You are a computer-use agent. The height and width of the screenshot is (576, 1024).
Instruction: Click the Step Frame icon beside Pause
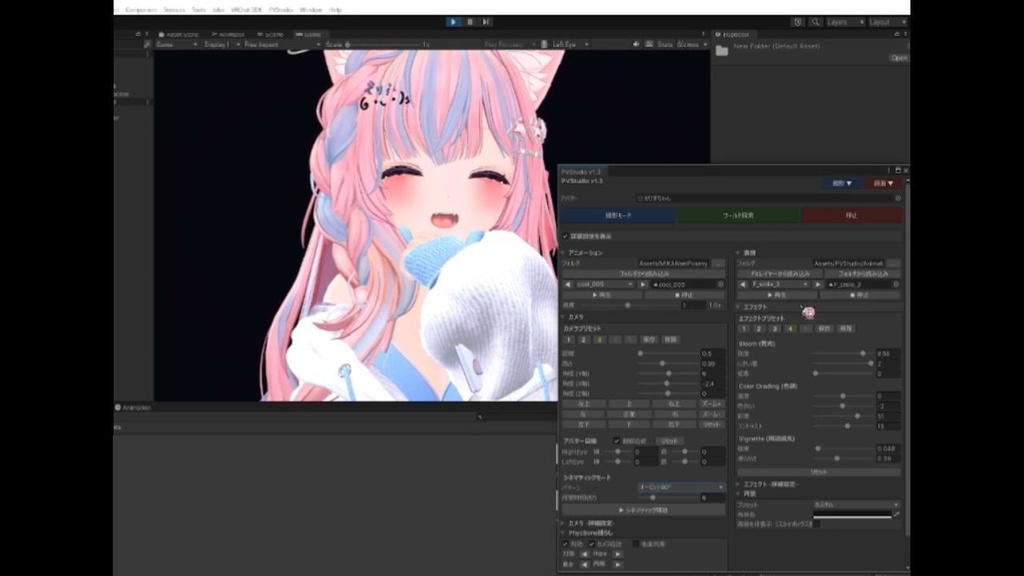click(x=485, y=21)
